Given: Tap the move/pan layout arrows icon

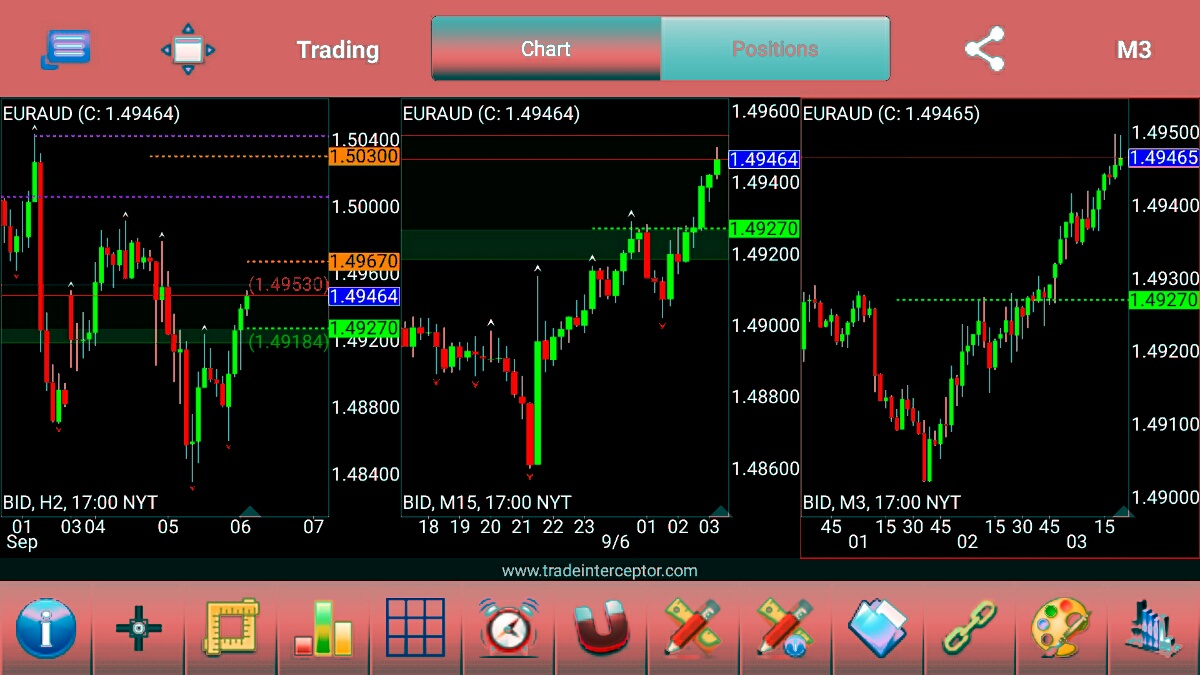Looking at the screenshot, I should [188, 49].
